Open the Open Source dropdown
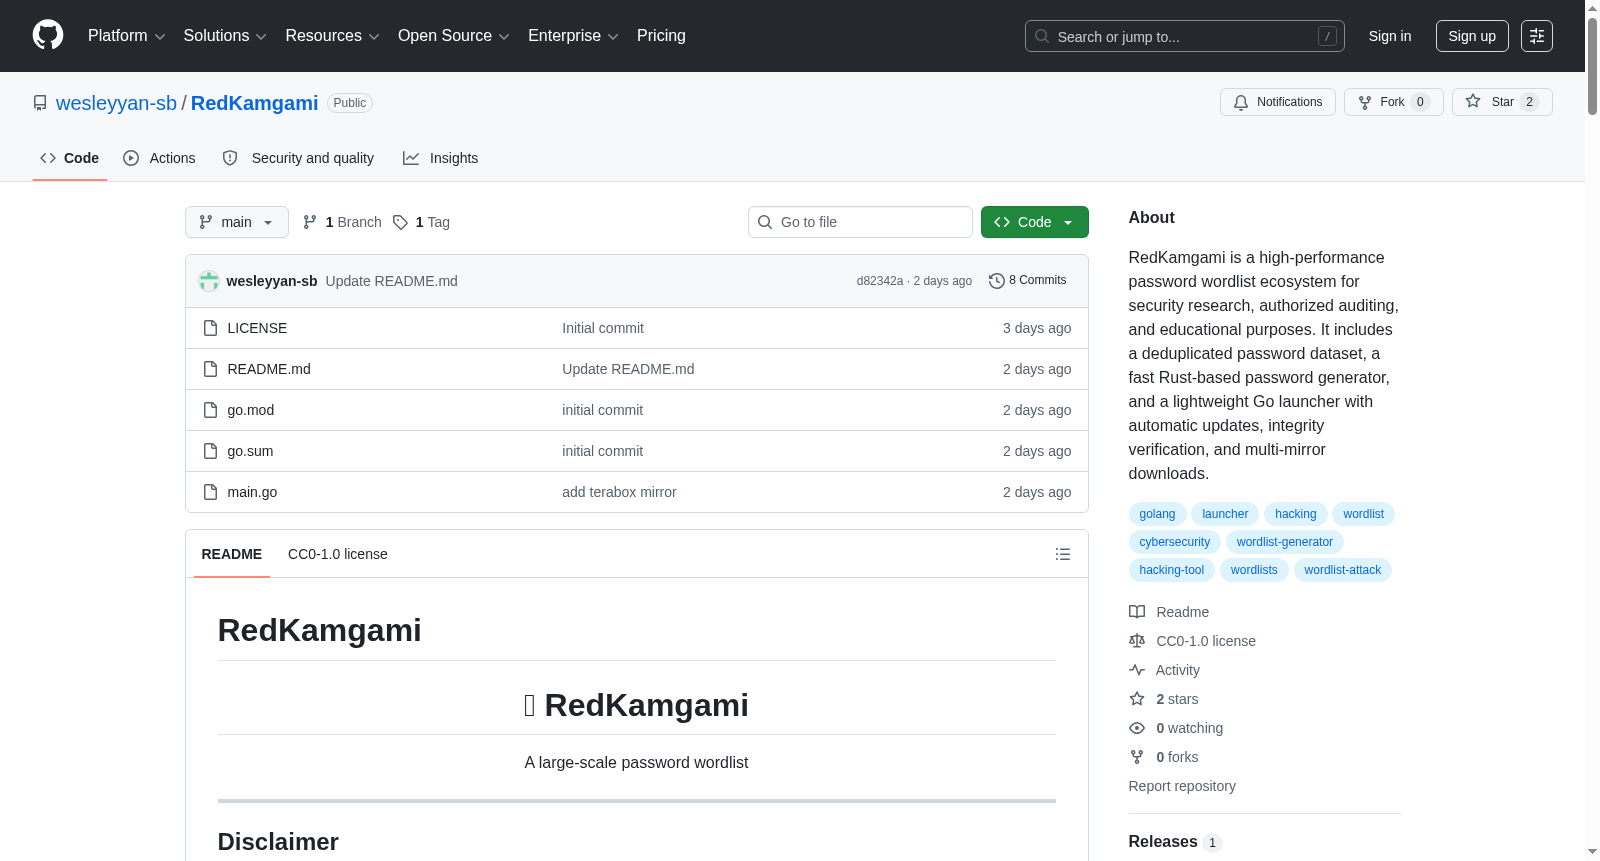This screenshot has width=1600, height=861. (454, 36)
